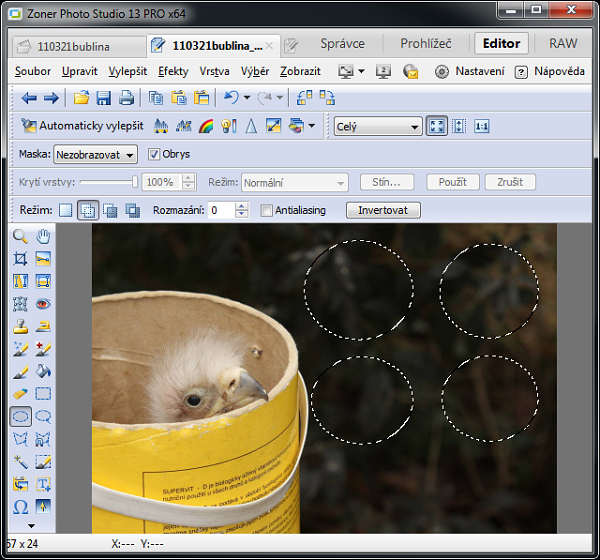
Task: Enable the Antialiasing checkbox
Action: click(267, 211)
